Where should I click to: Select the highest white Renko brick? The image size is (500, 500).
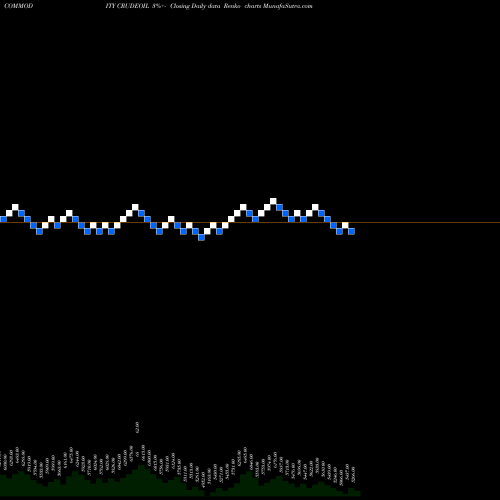click(x=273, y=201)
